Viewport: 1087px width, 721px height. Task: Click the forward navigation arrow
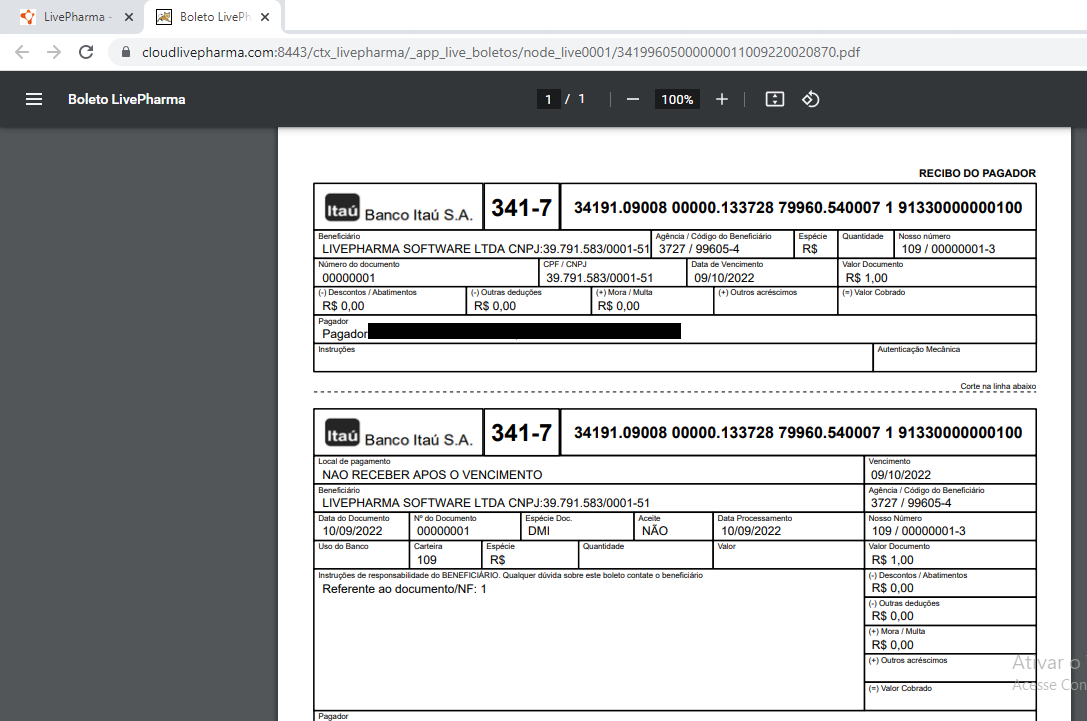(x=54, y=52)
